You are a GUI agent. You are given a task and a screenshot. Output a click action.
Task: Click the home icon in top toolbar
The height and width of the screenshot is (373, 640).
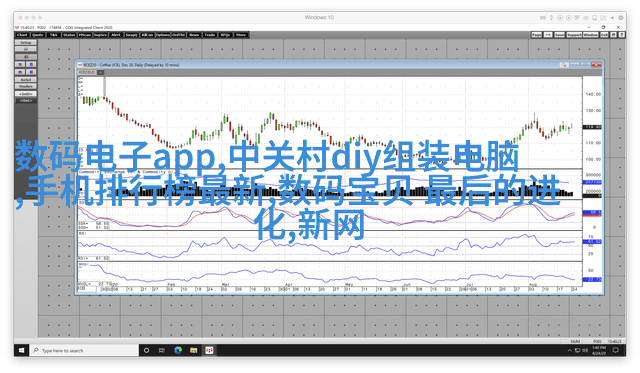pyautogui.click(x=612, y=35)
